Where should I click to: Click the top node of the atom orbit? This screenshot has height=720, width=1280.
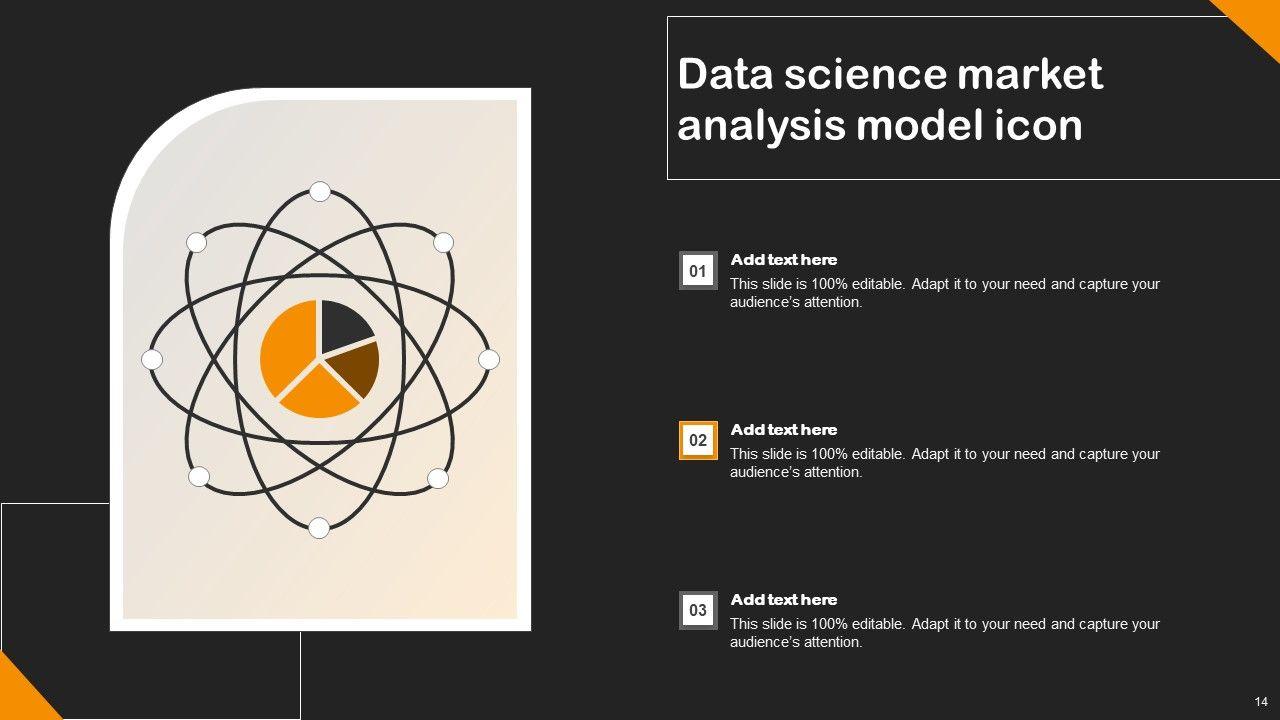tap(320, 191)
